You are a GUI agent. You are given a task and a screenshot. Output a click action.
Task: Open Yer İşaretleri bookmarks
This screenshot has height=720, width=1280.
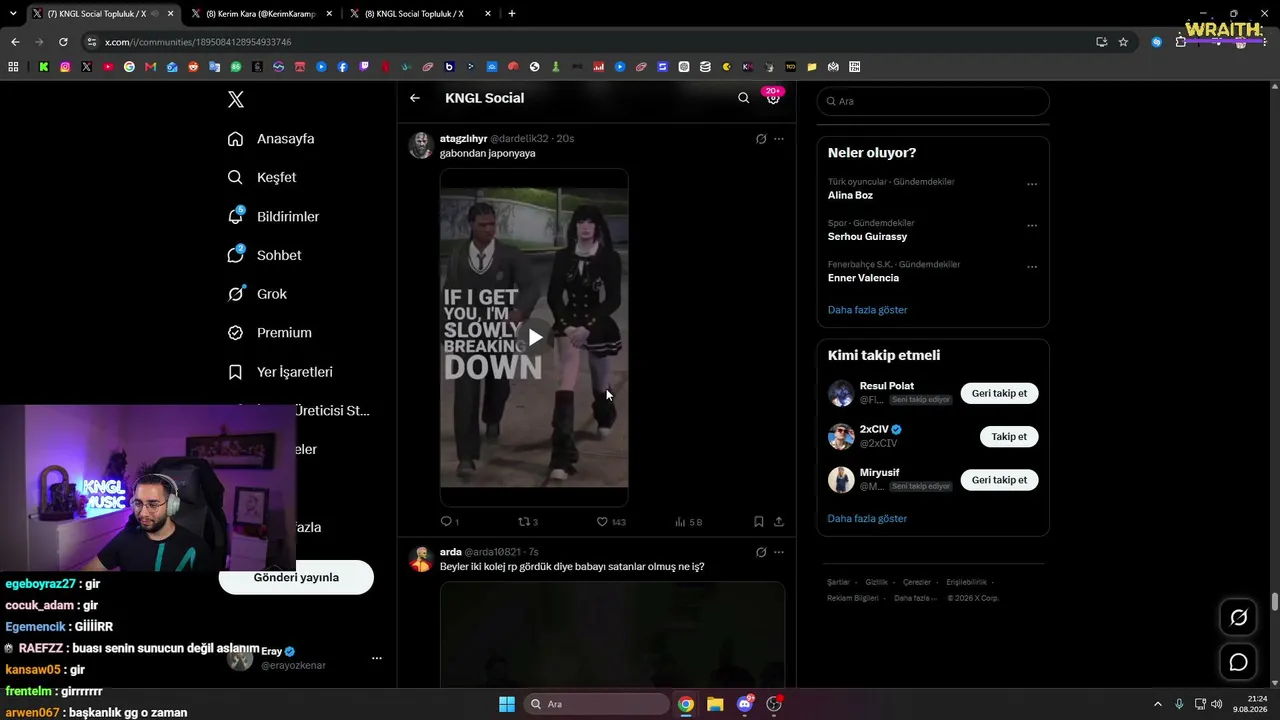tap(280, 372)
